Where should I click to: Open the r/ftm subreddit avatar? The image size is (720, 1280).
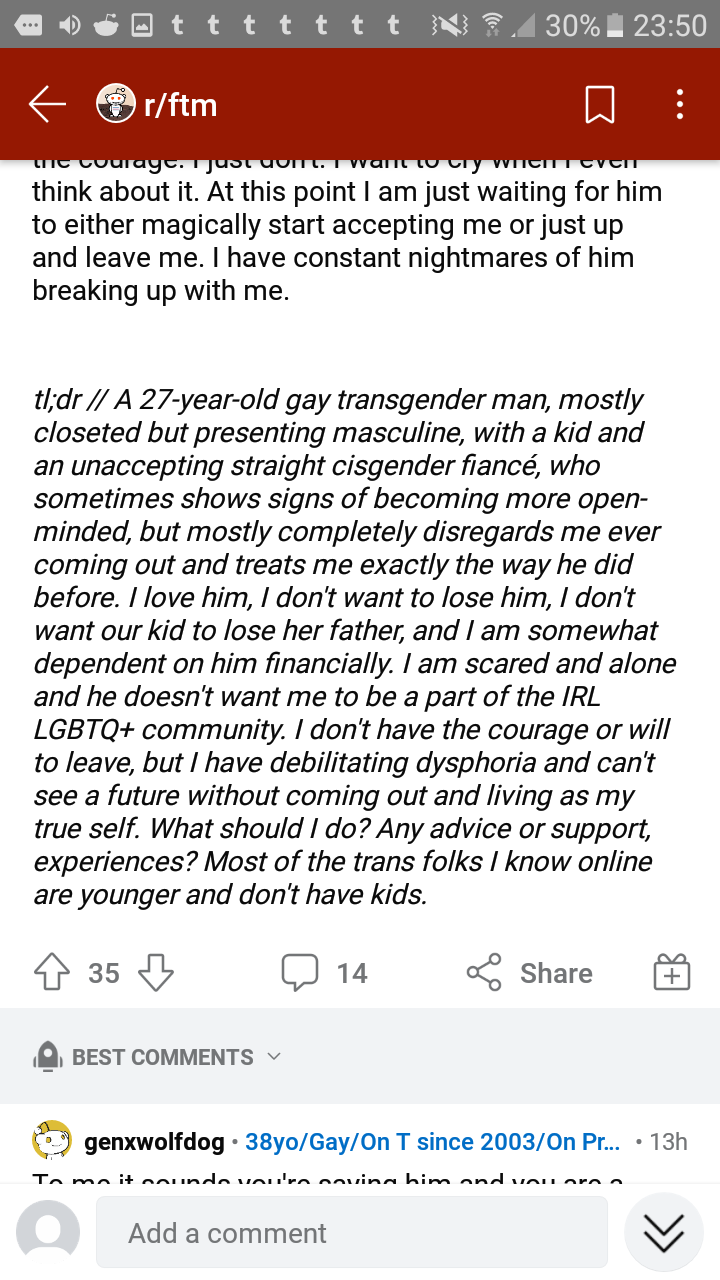coord(116,104)
